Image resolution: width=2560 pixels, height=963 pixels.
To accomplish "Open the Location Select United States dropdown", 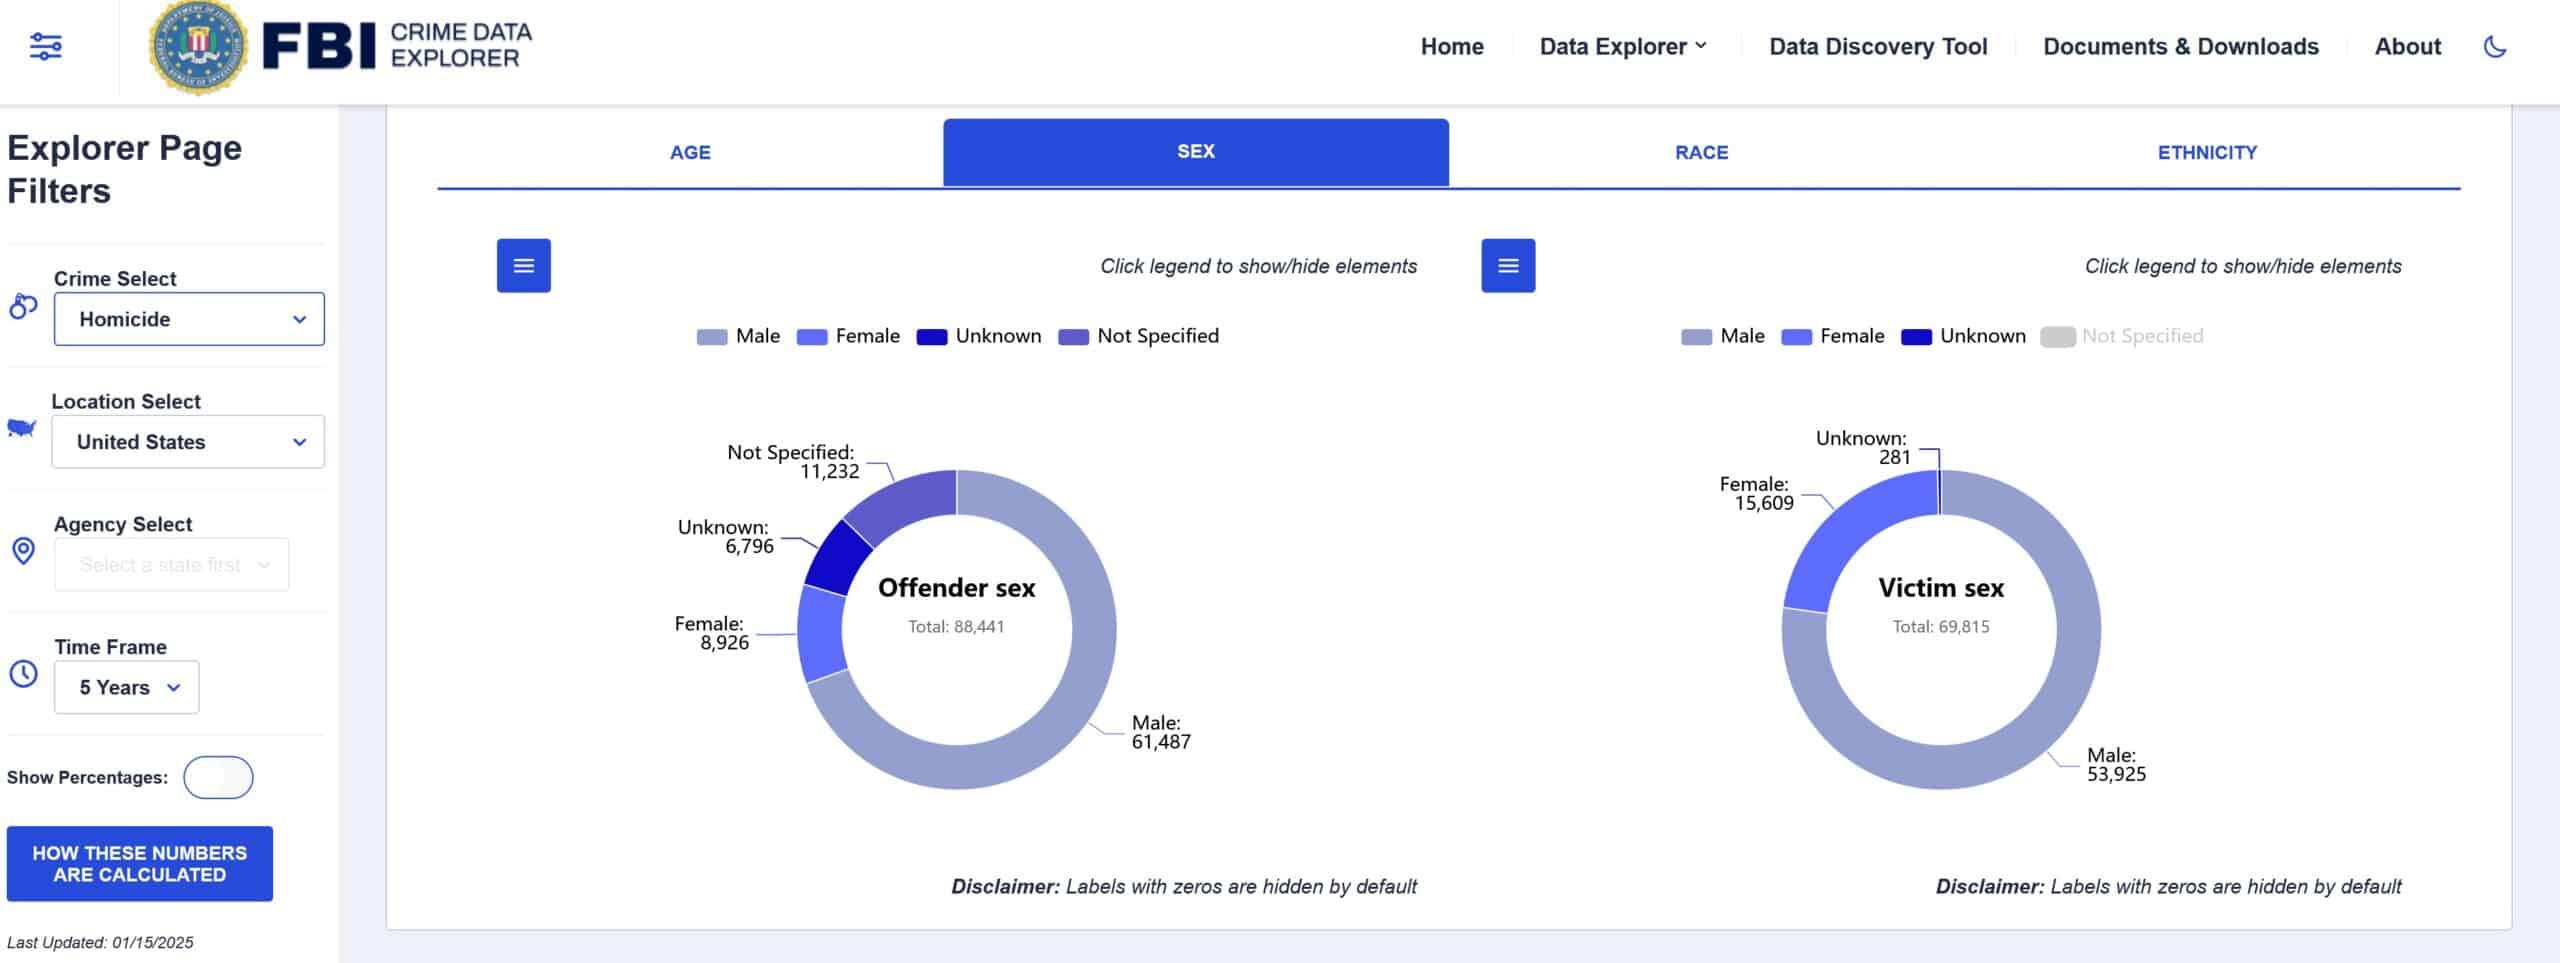I will 188,442.
